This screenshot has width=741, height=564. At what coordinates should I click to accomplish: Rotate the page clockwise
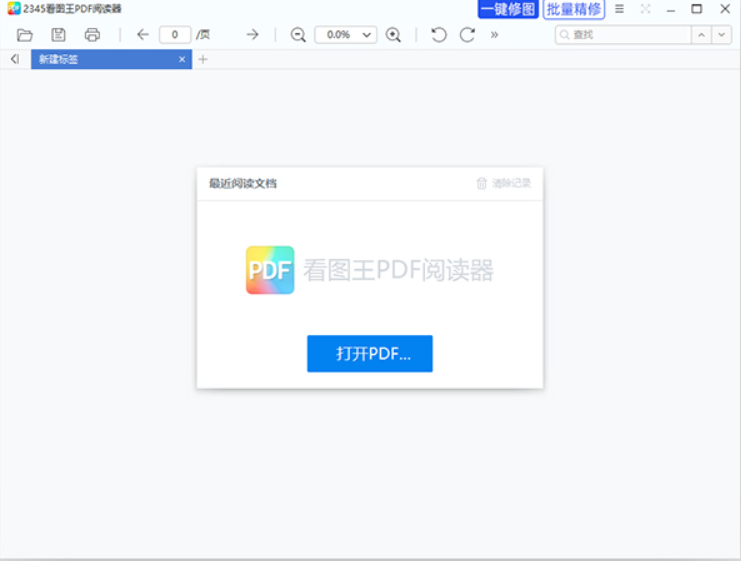tap(467, 35)
